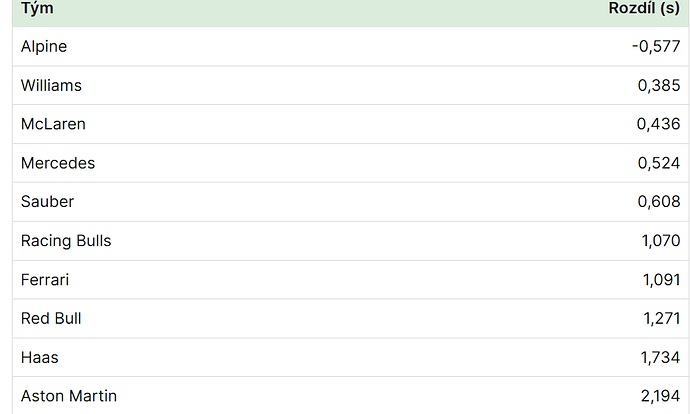Click the 0,385 value for Williams
690x414 pixels.
click(659, 85)
